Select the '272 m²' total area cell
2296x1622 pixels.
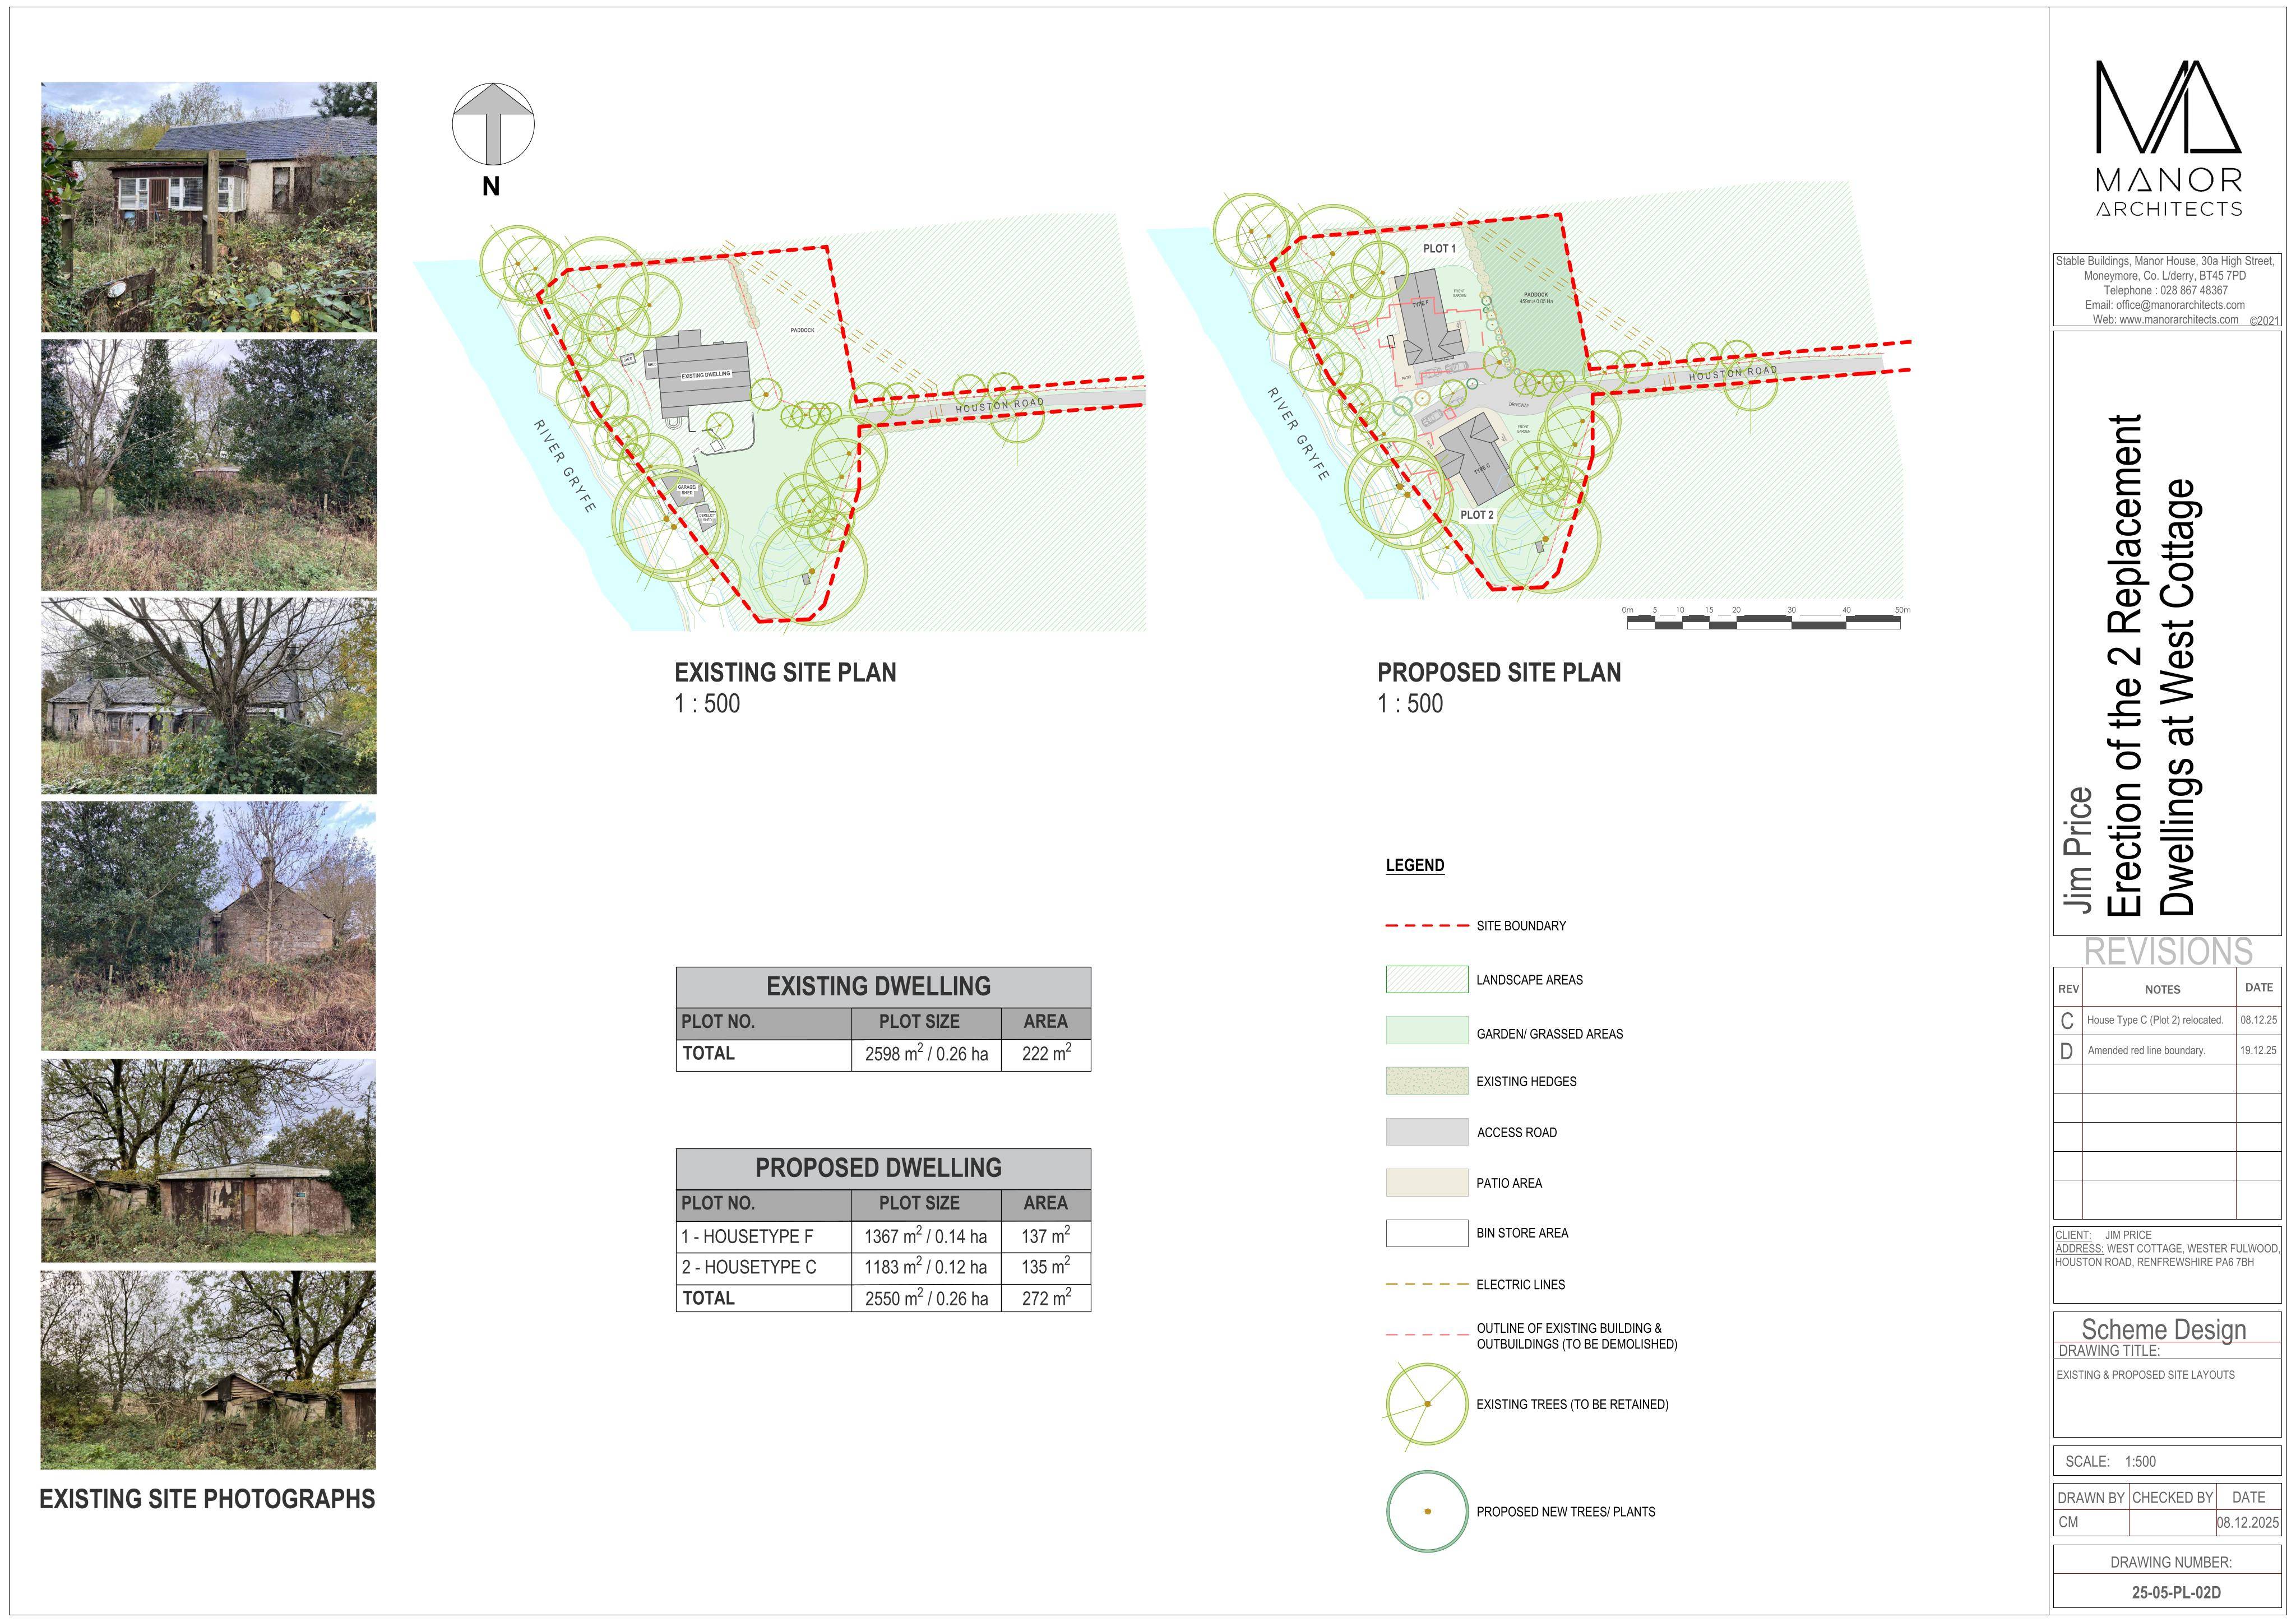[1046, 1298]
